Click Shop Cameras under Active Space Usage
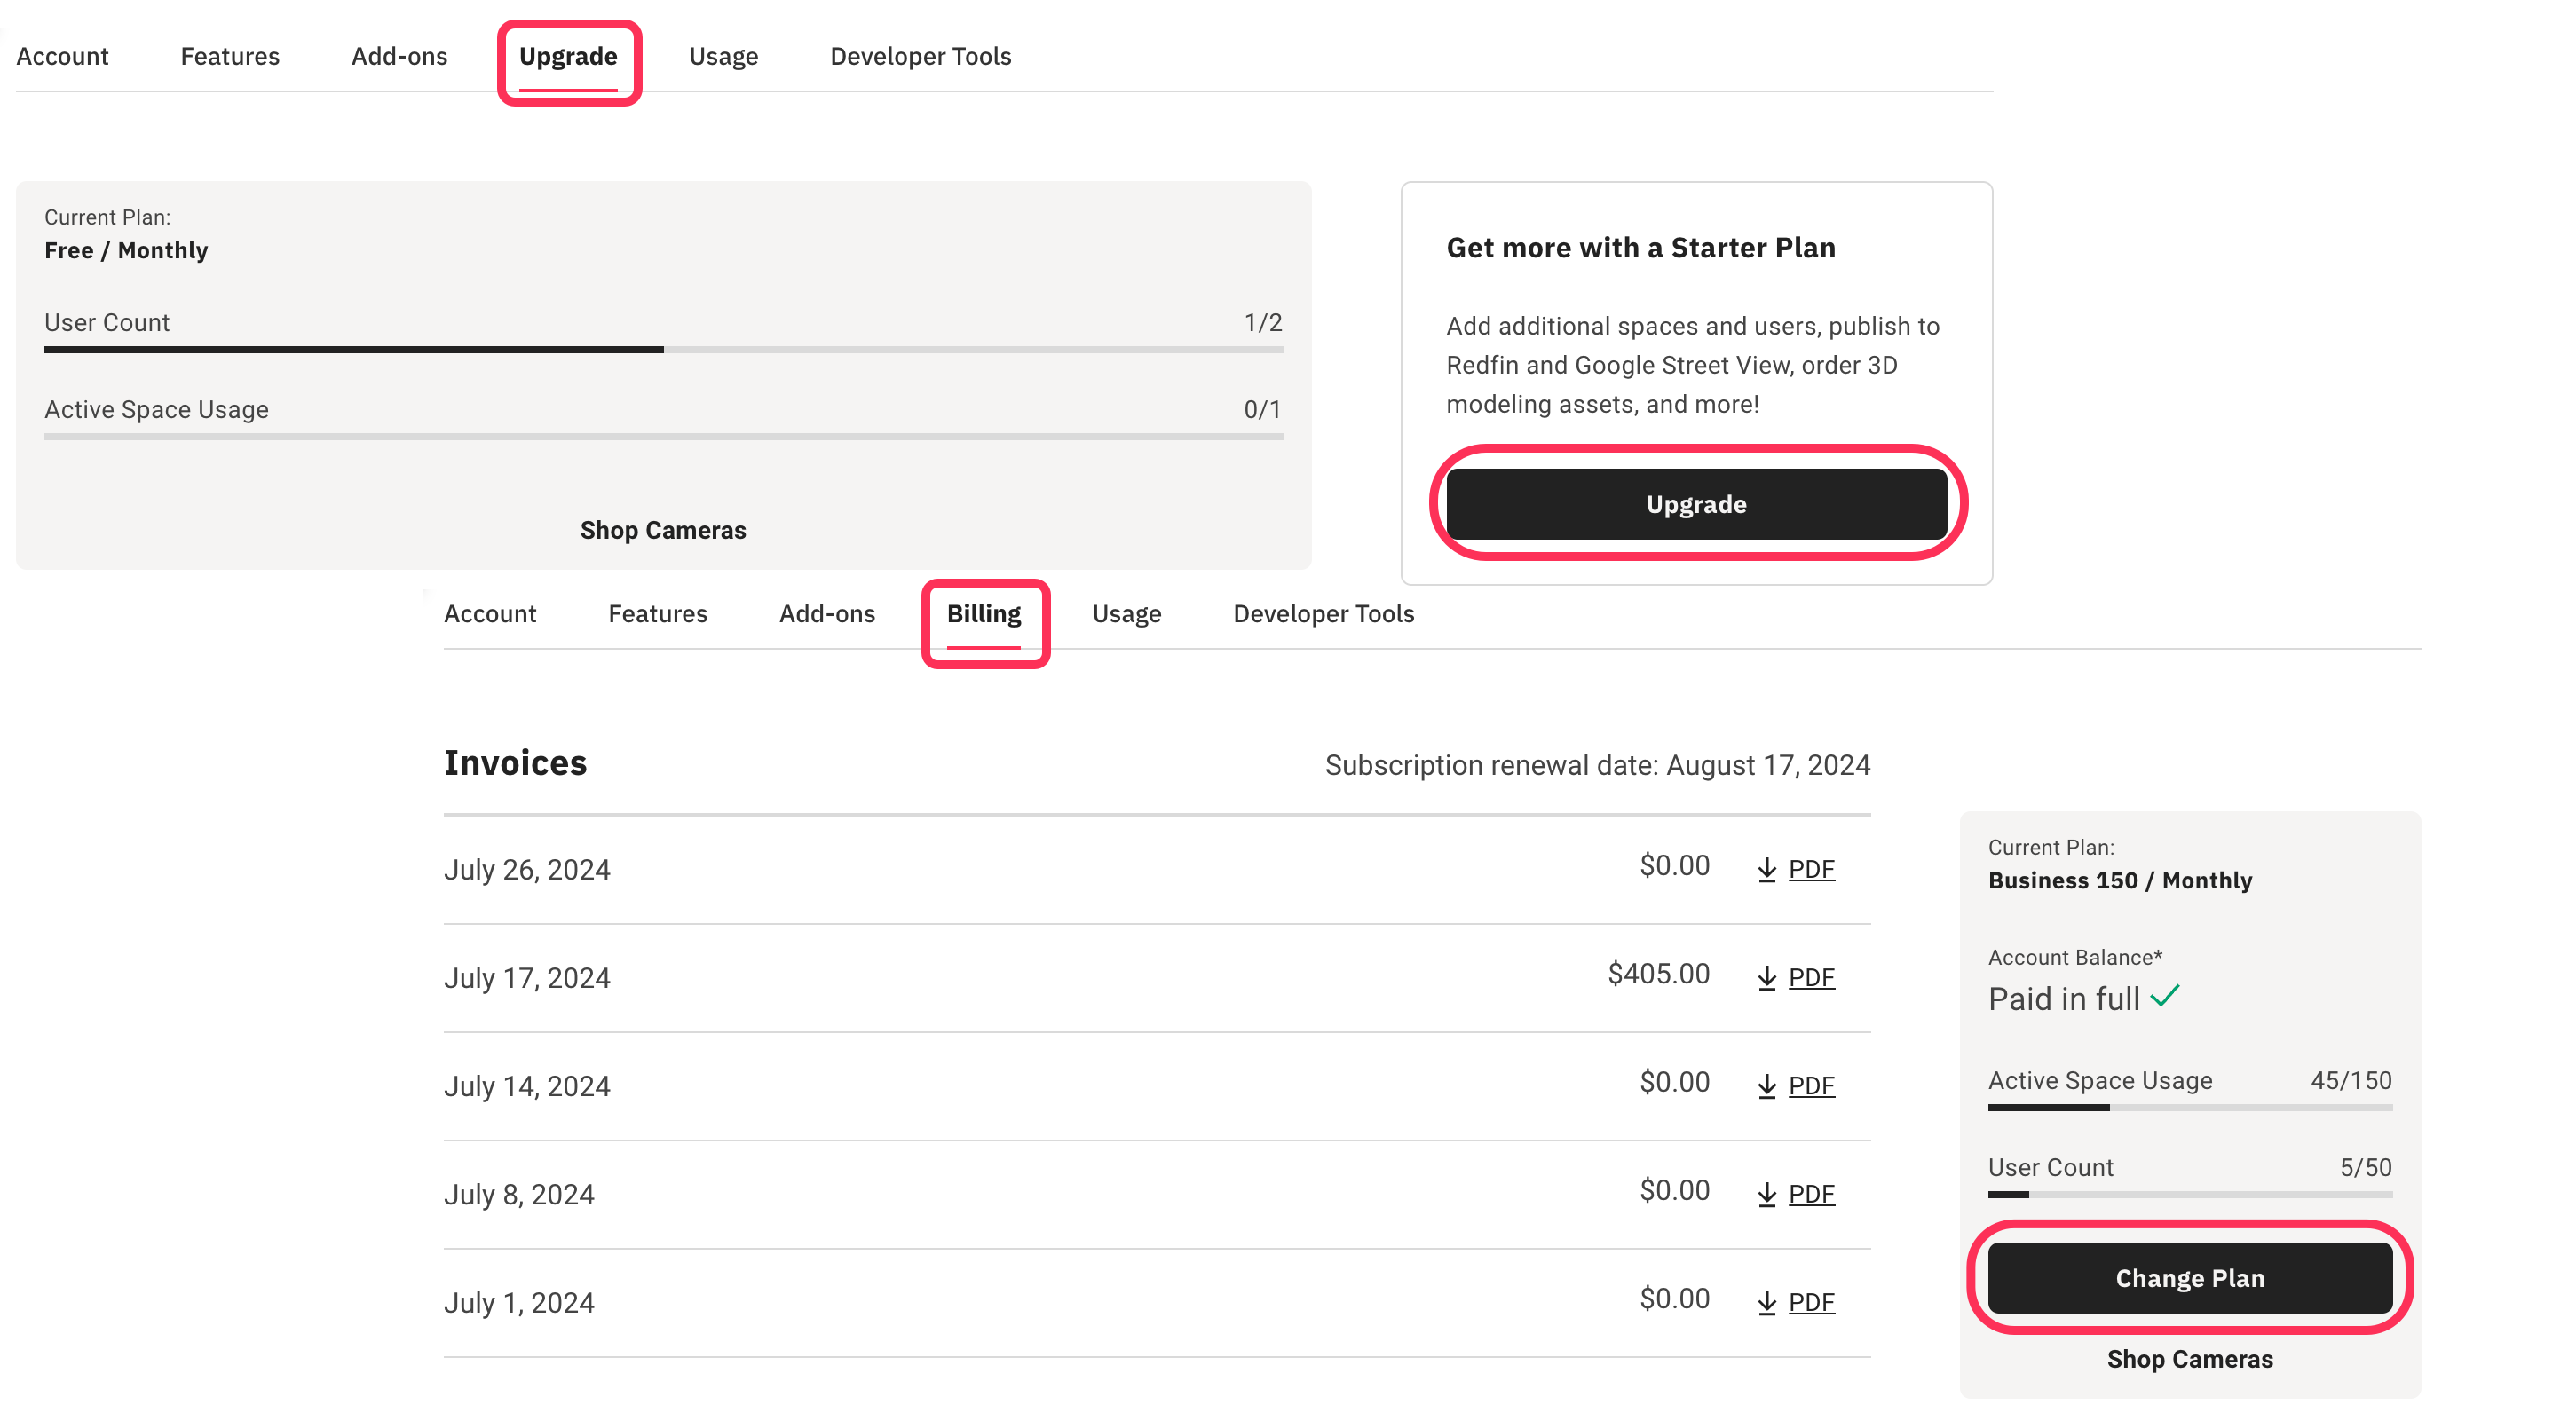The height and width of the screenshot is (1413, 2576). coord(663,530)
